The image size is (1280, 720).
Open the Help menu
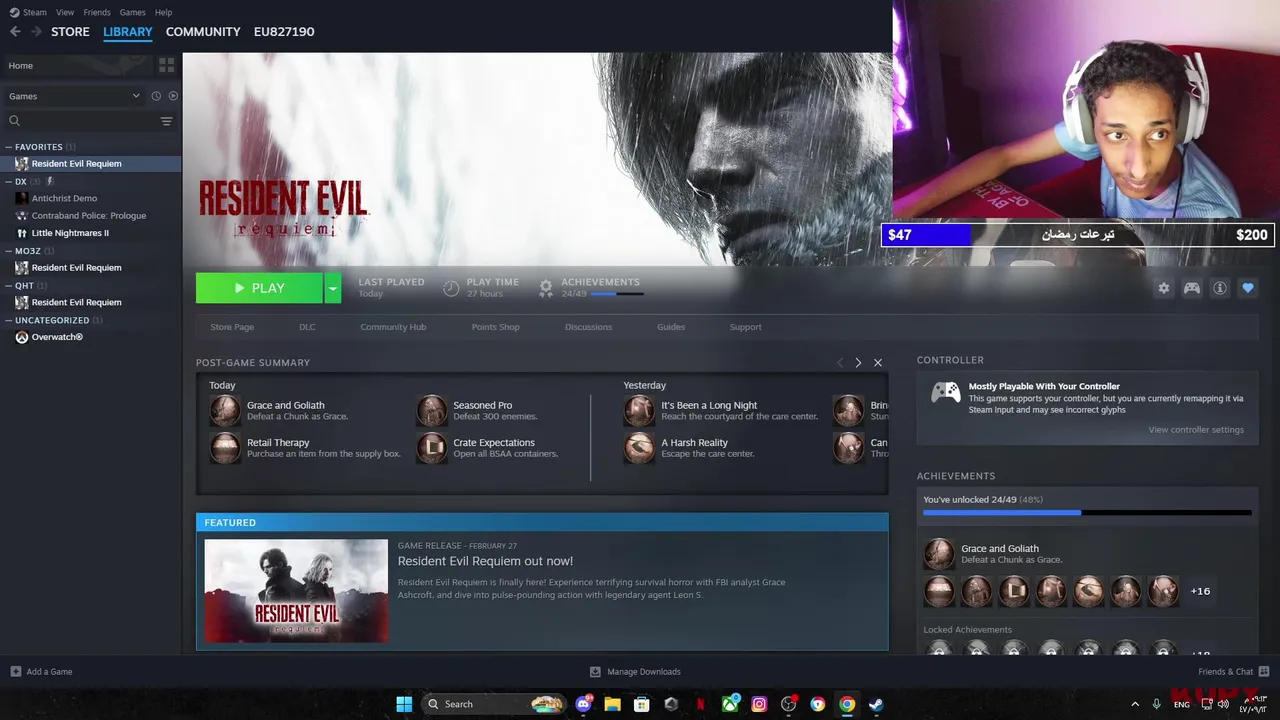tap(163, 12)
